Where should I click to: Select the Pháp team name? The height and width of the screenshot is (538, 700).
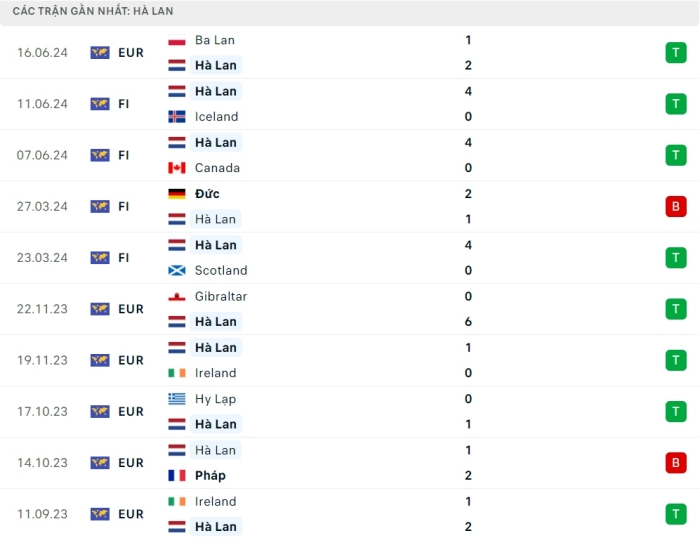pos(210,476)
